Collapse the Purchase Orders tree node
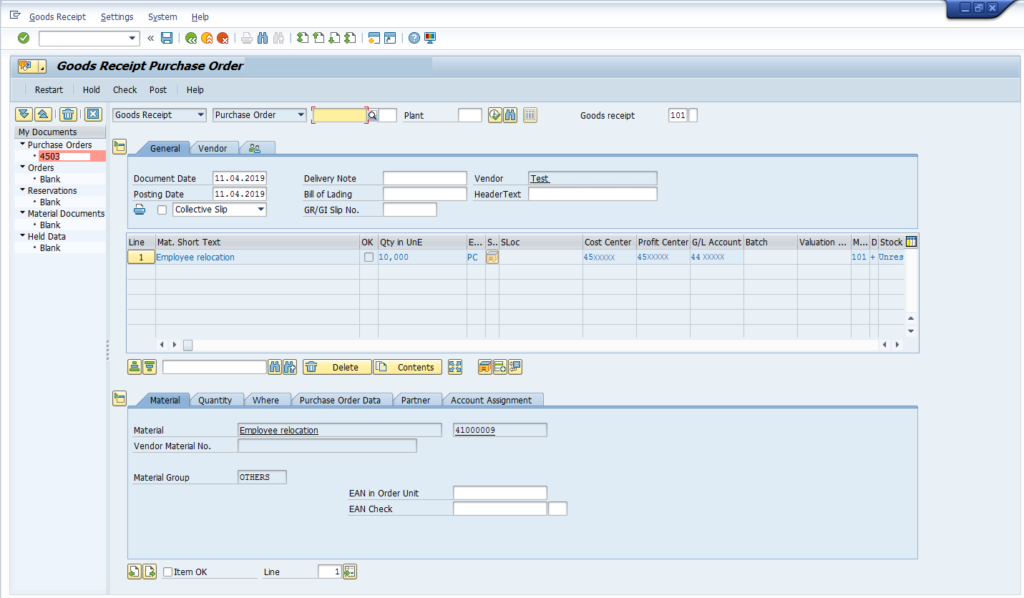The width and height of the screenshot is (1024, 598). [x=22, y=144]
